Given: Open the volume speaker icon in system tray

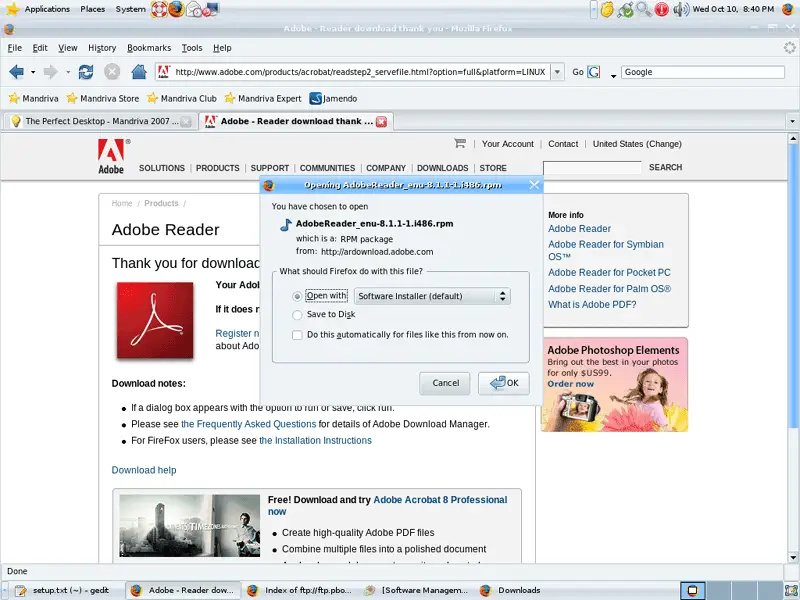Looking at the screenshot, I should coord(681,9).
